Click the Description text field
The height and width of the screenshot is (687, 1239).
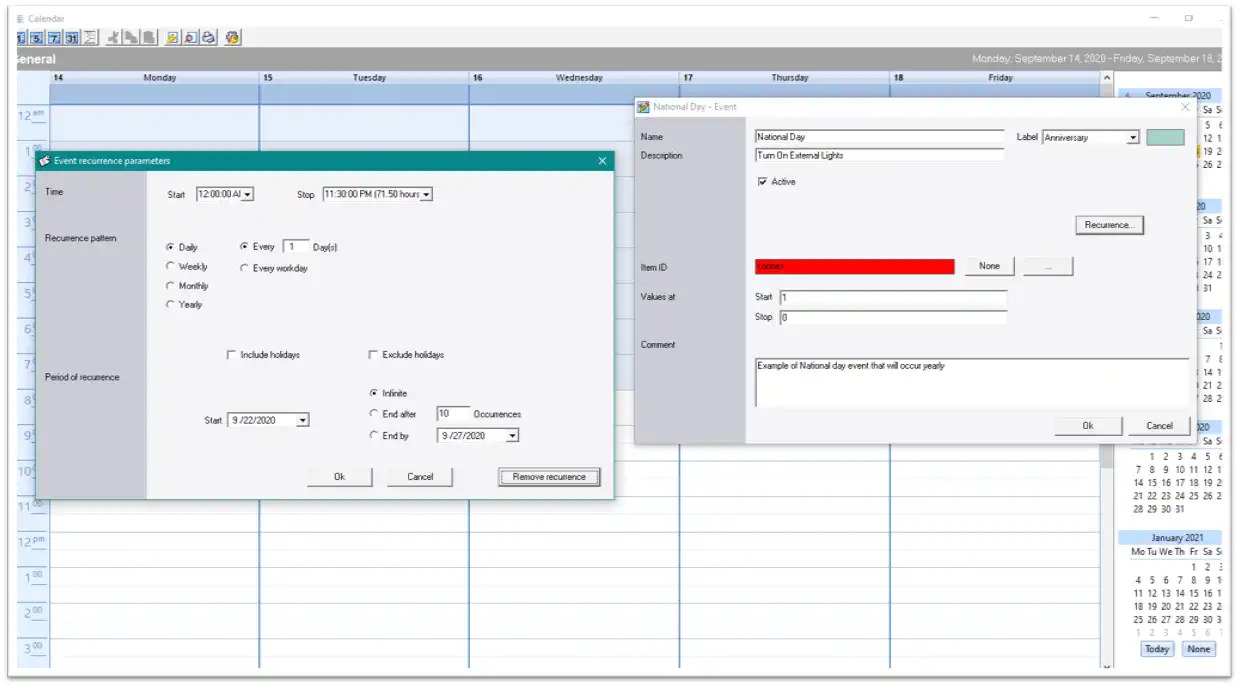click(879, 156)
